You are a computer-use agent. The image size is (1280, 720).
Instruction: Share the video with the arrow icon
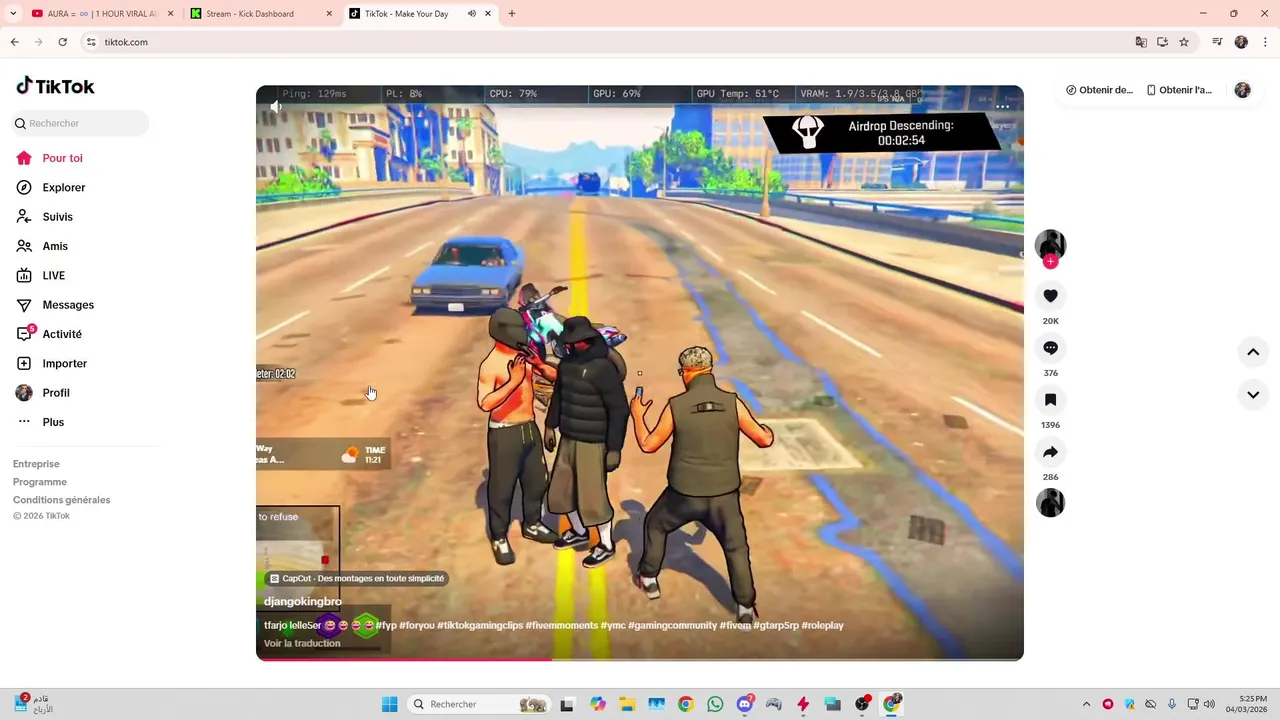[1050, 452]
